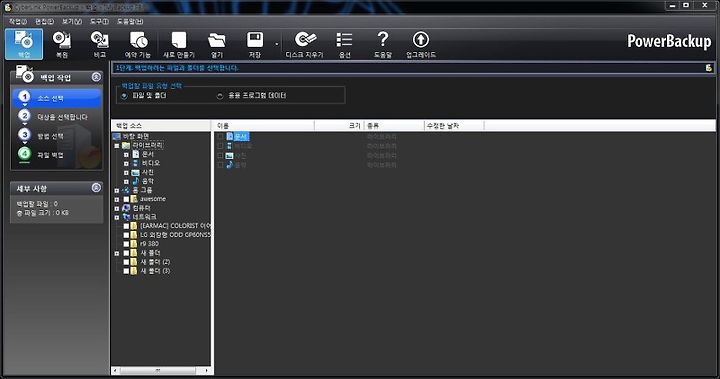
Task: Check the awesome folder checkbox
Action: click(126, 199)
